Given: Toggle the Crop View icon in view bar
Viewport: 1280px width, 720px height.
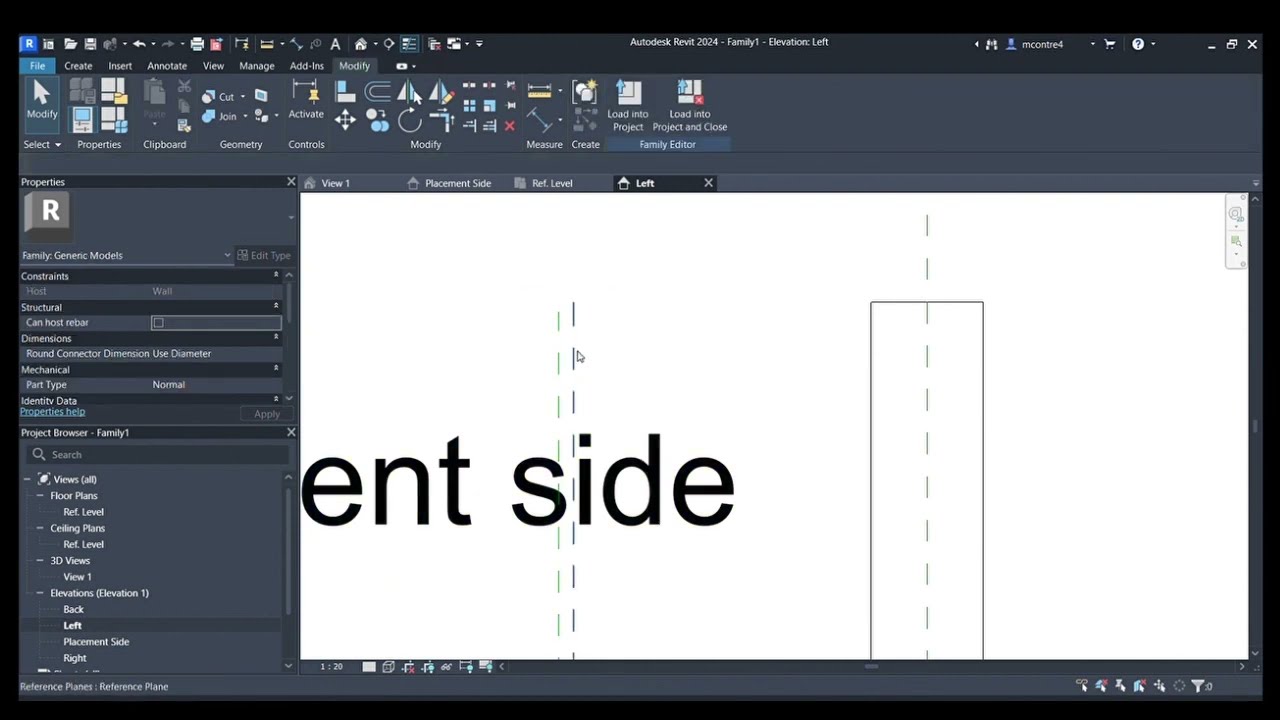Looking at the screenshot, I should 408,667.
